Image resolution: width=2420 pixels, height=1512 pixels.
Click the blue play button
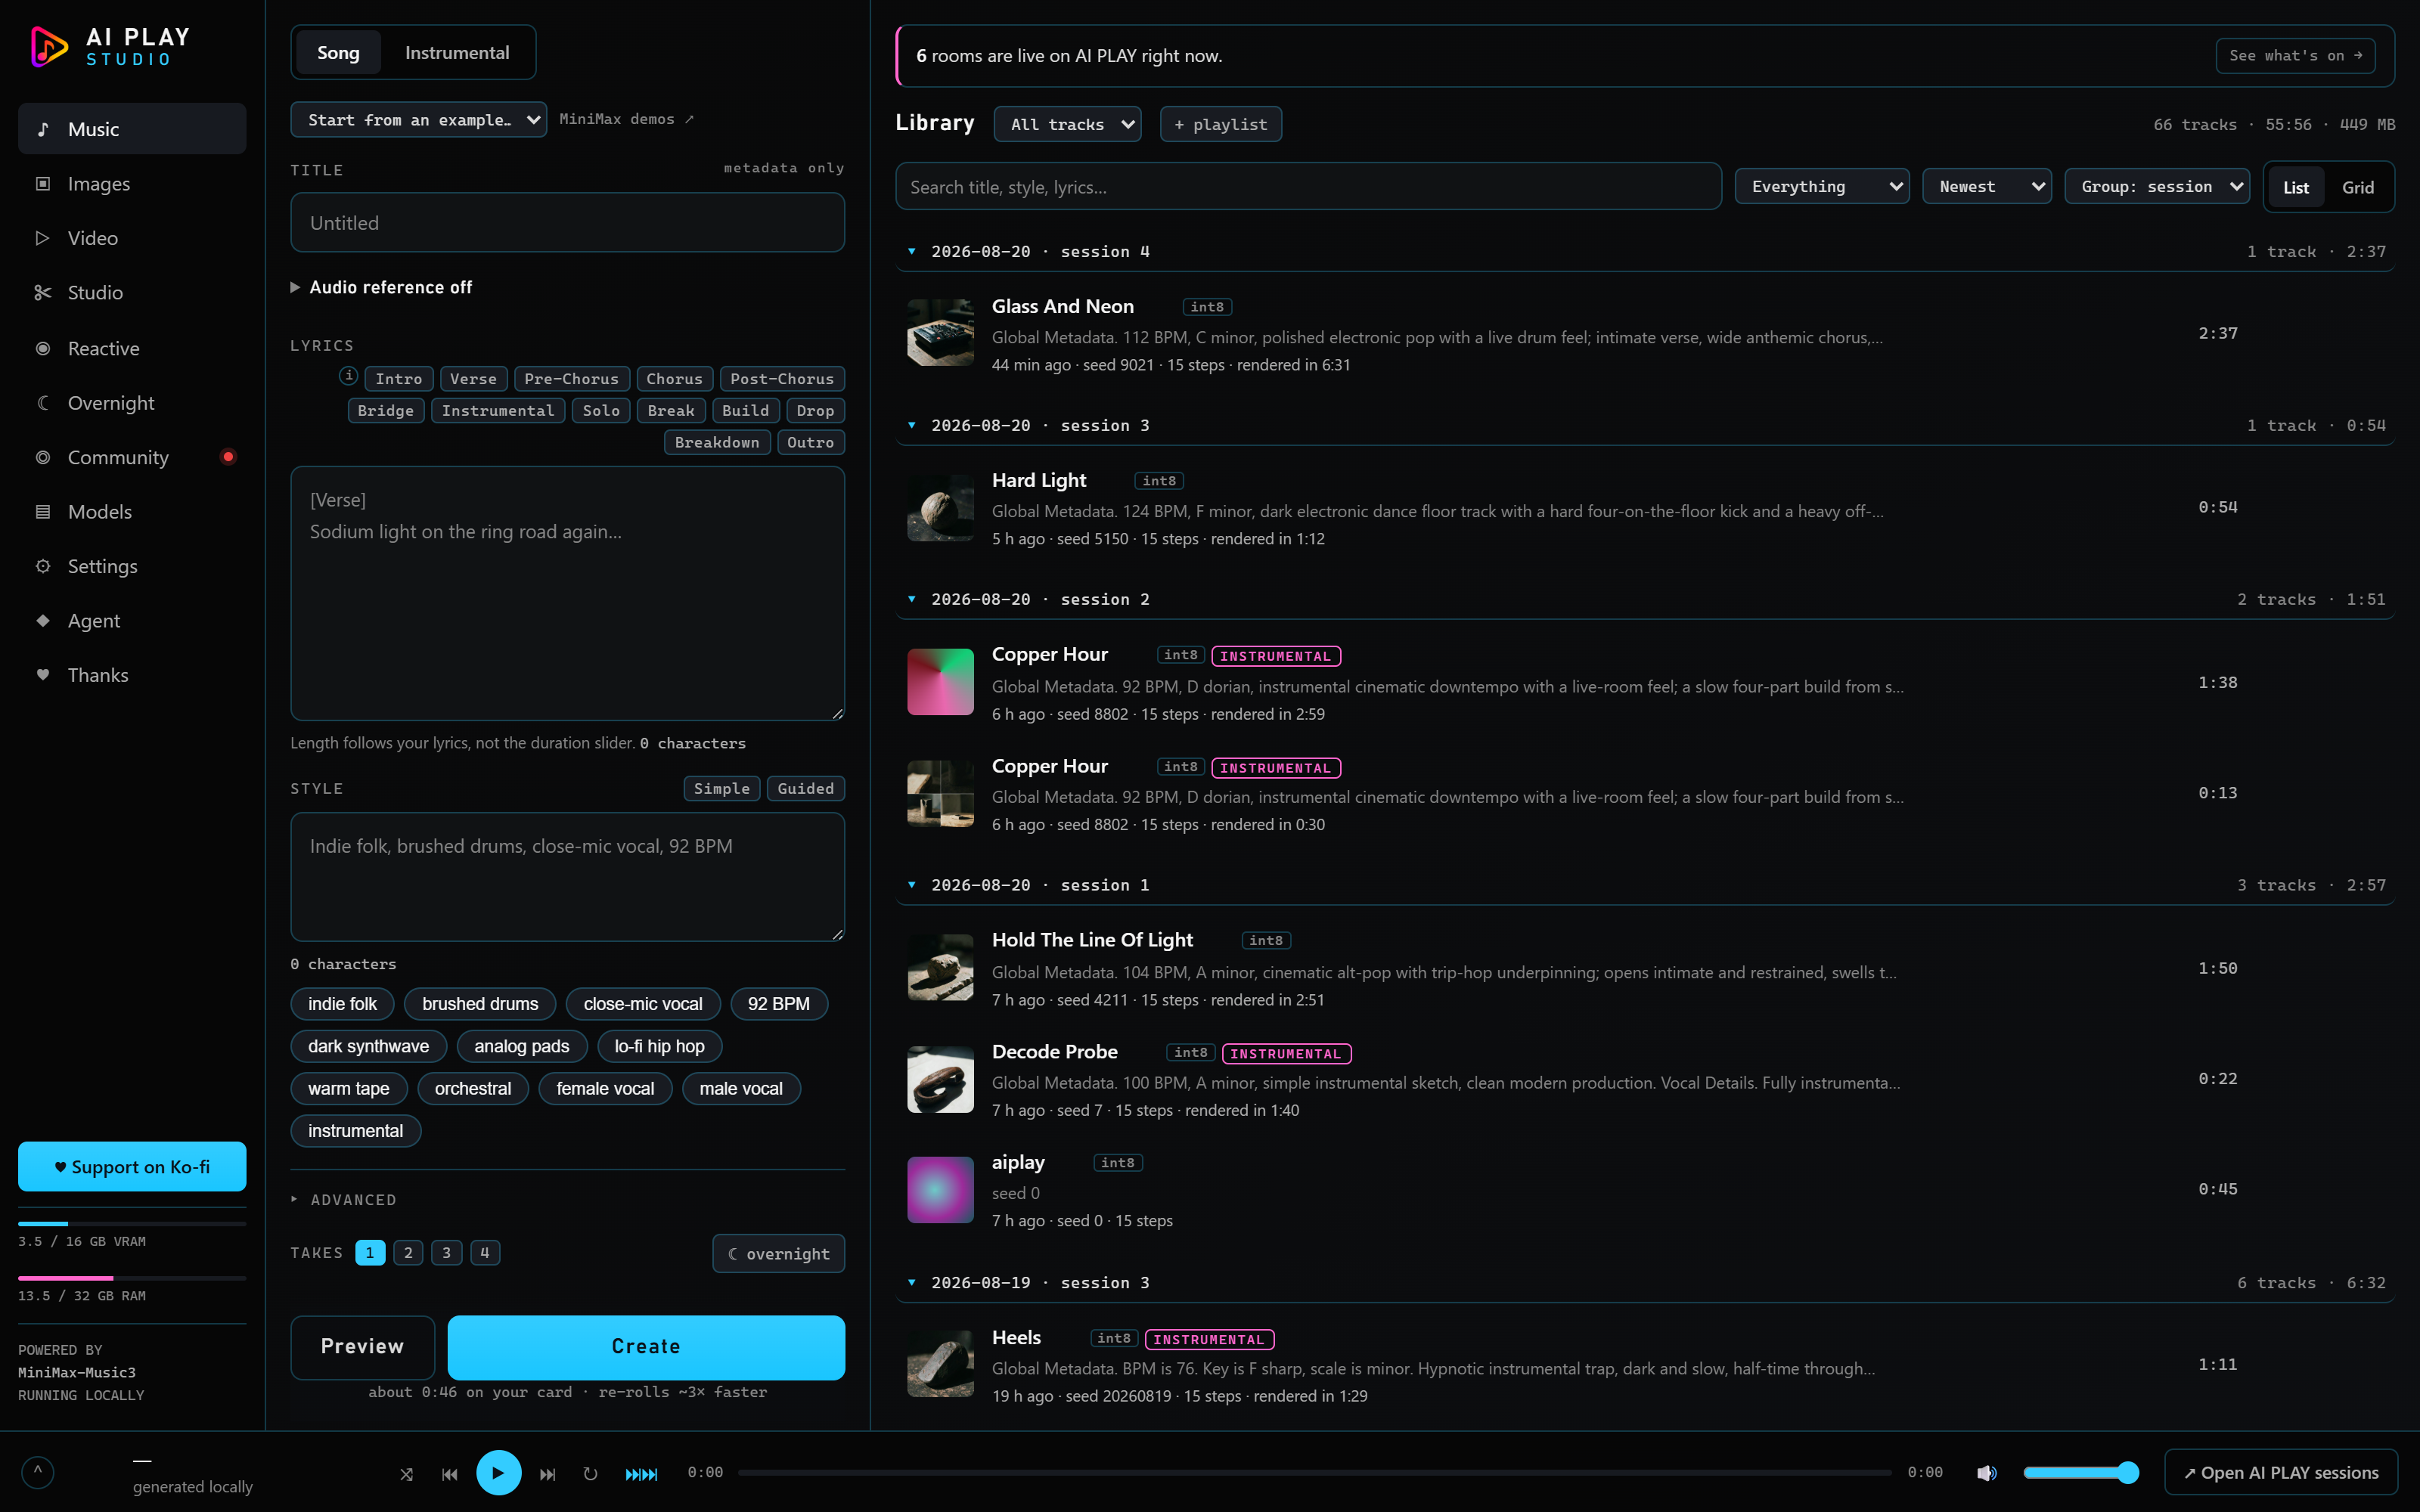point(498,1472)
